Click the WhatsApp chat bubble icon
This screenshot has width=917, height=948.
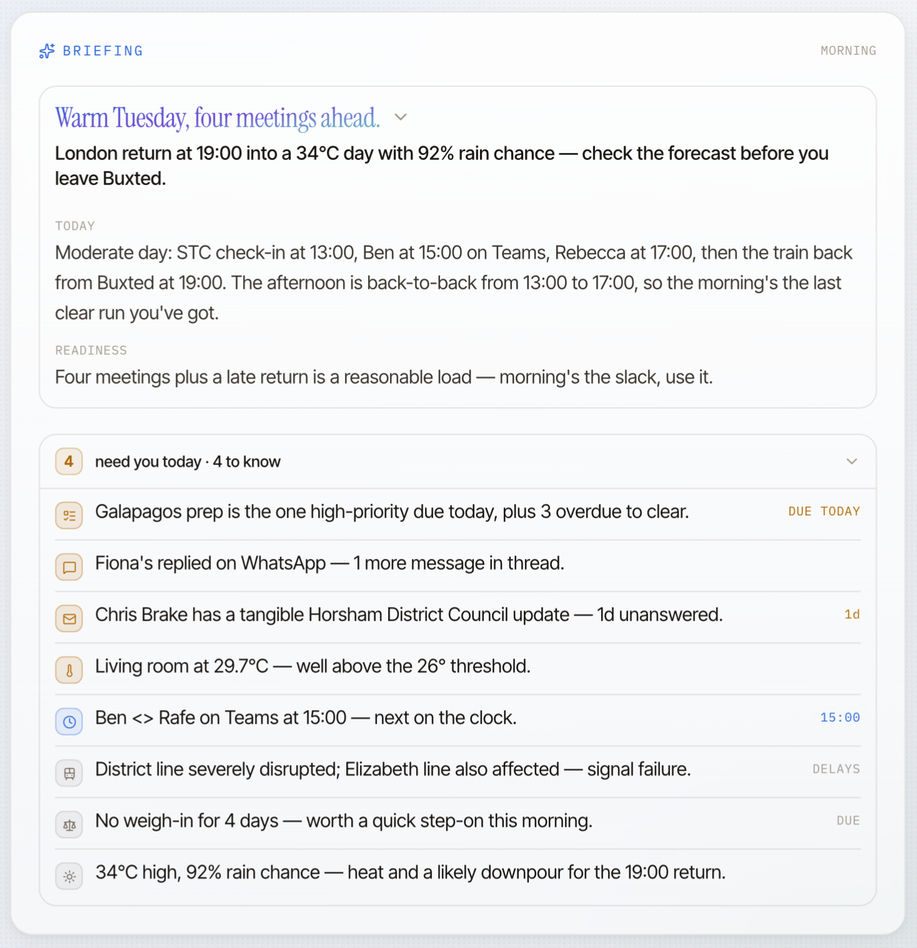[x=69, y=567]
